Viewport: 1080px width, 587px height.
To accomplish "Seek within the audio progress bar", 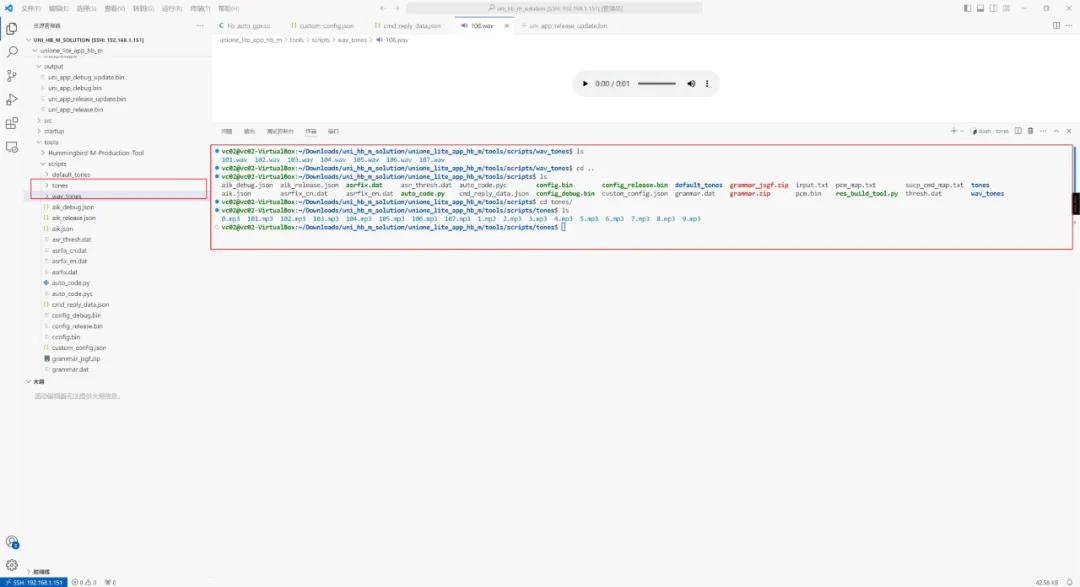I will tap(656, 83).
